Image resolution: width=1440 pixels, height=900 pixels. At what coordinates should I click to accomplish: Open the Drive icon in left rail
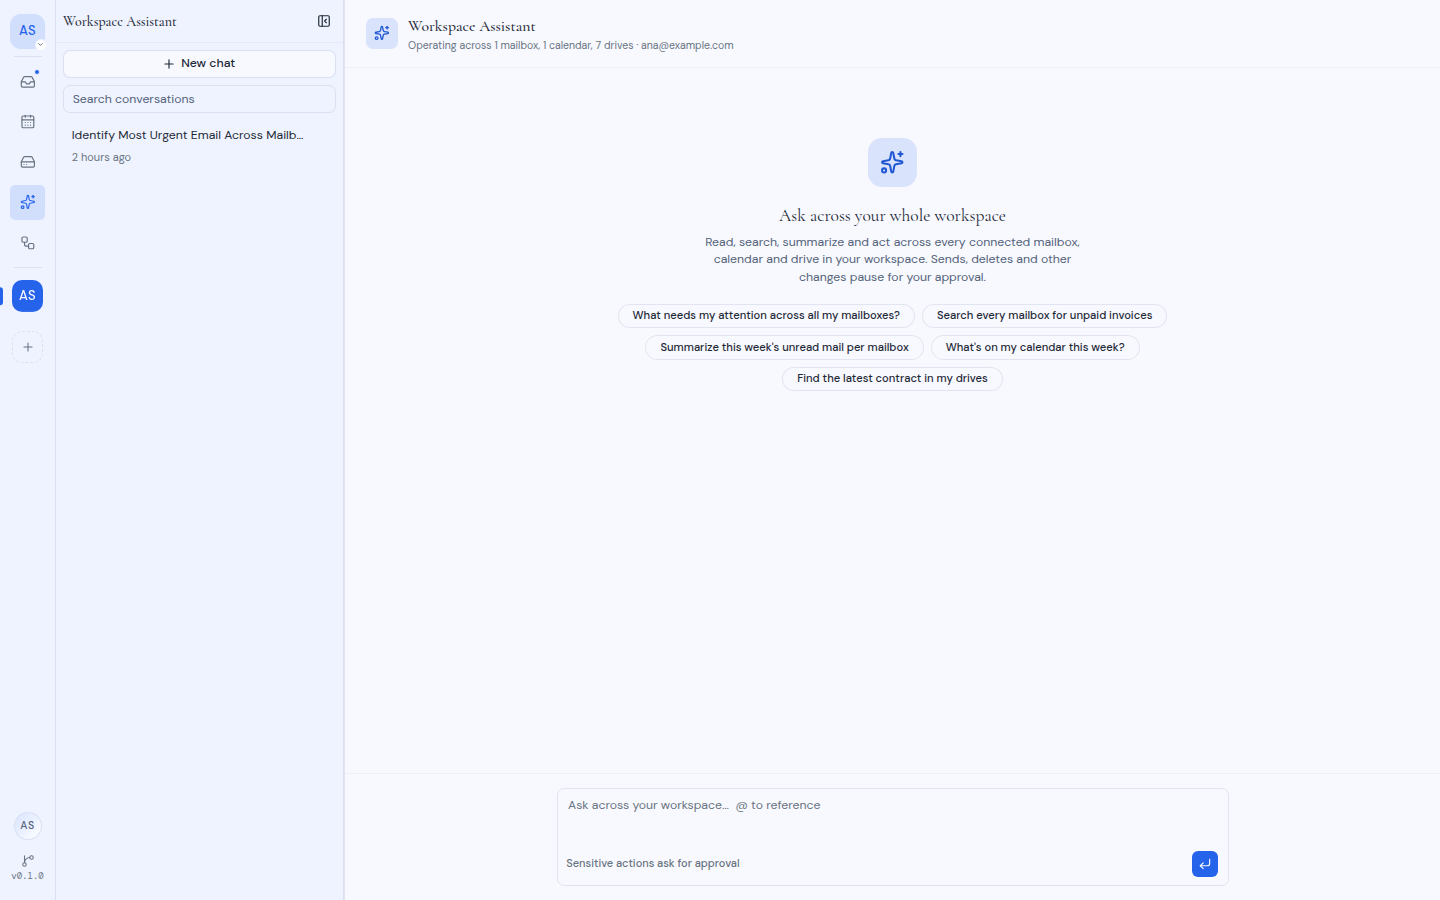(28, 162)
